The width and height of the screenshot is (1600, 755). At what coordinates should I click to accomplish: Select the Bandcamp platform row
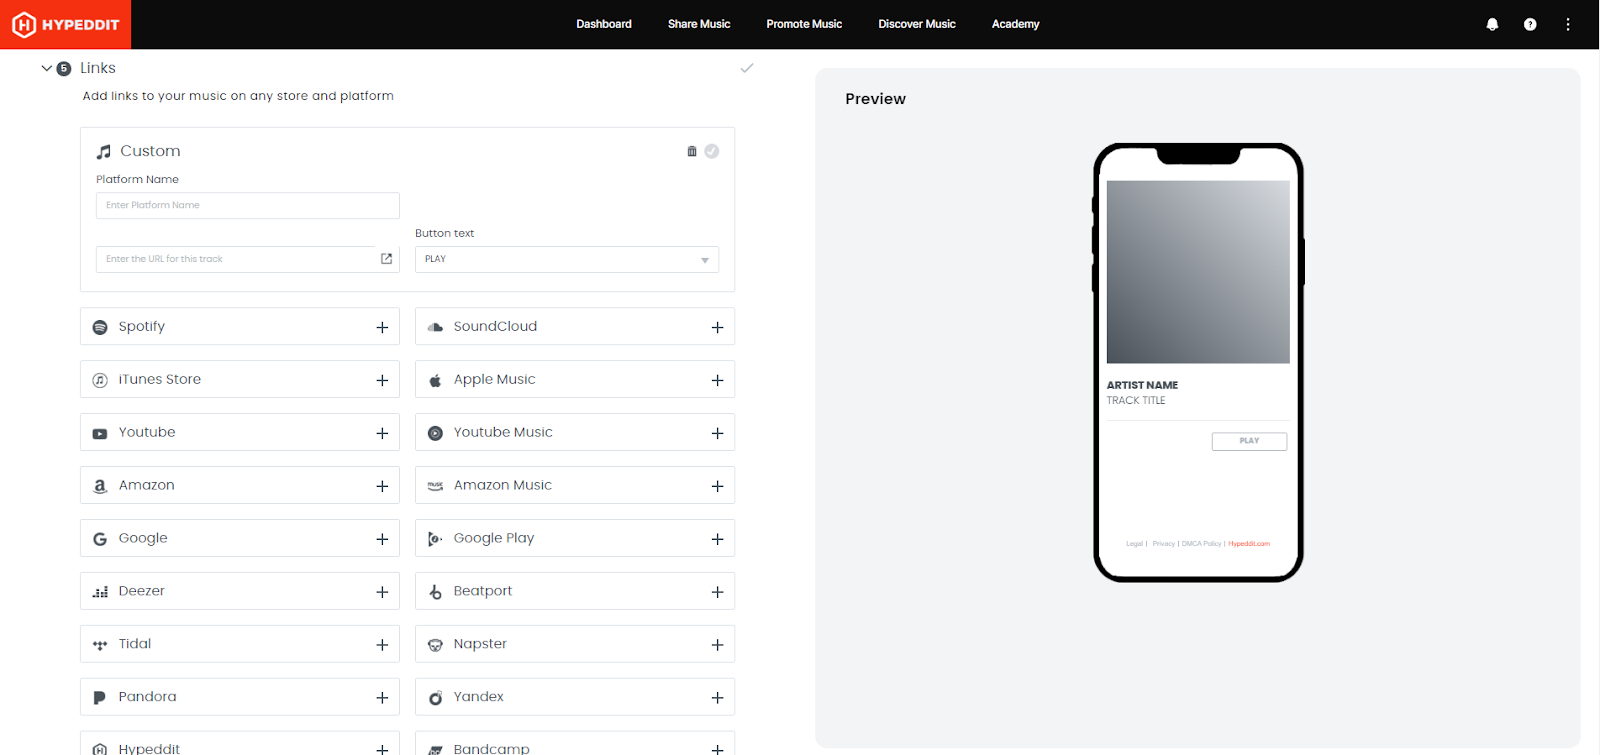pos(575,745)
